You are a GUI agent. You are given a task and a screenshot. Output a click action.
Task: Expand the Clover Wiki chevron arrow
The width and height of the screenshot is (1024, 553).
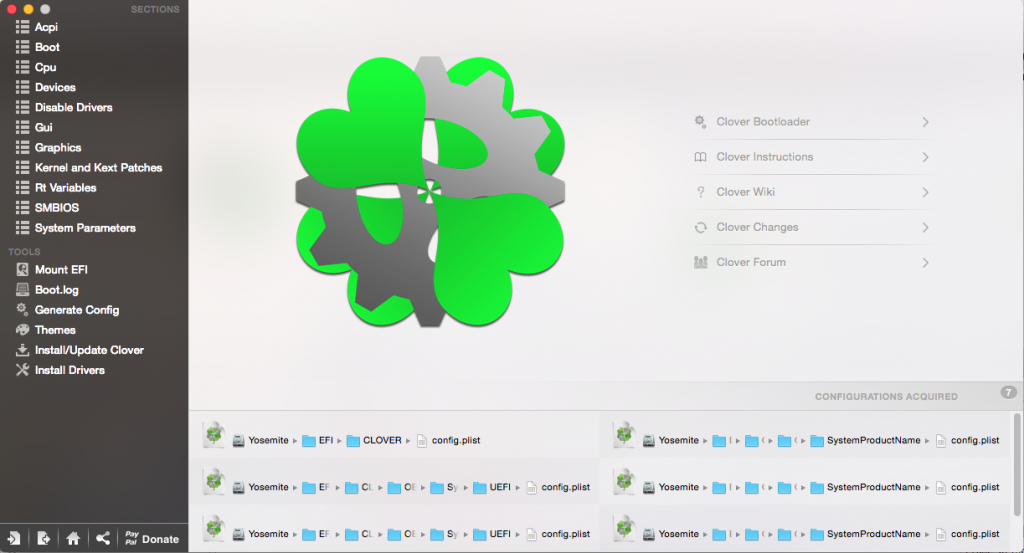(x=925, y=192)
